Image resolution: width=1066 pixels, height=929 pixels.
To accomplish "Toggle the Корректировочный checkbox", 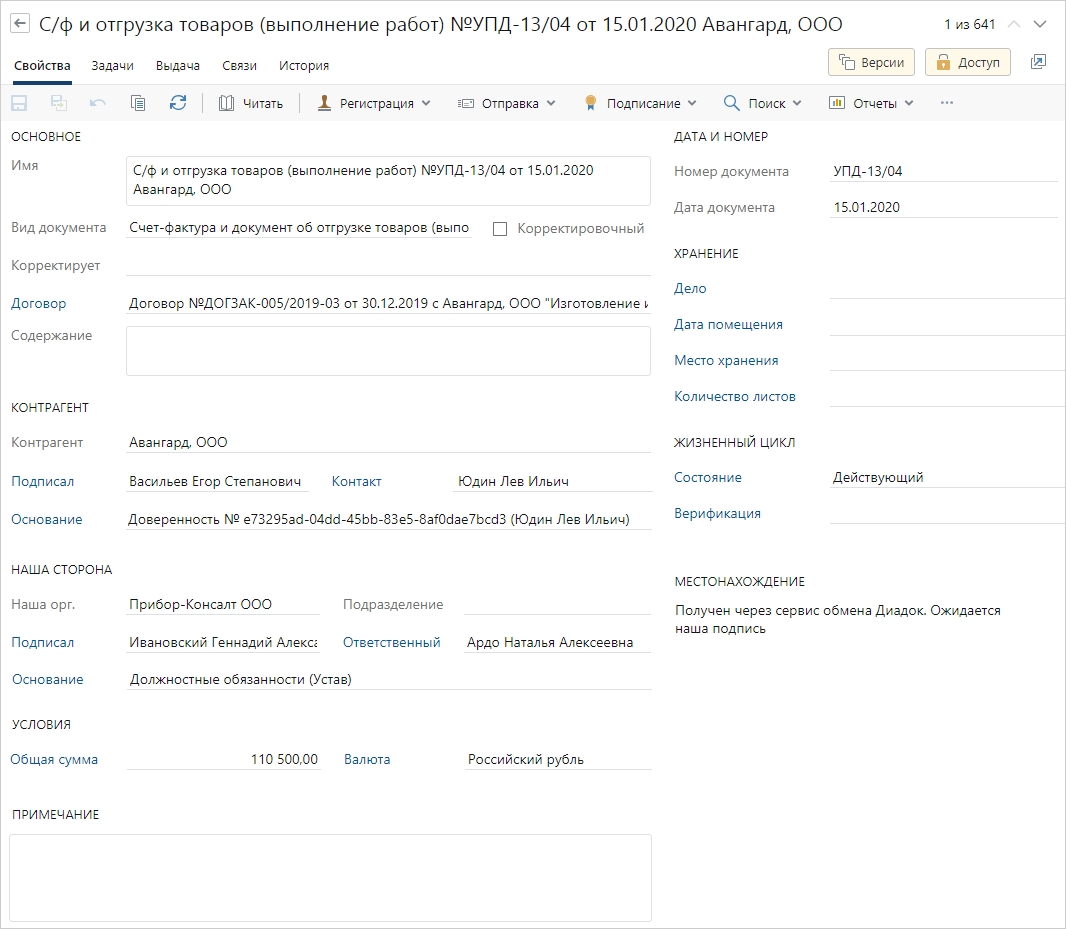I will click(x=500, y=229).
